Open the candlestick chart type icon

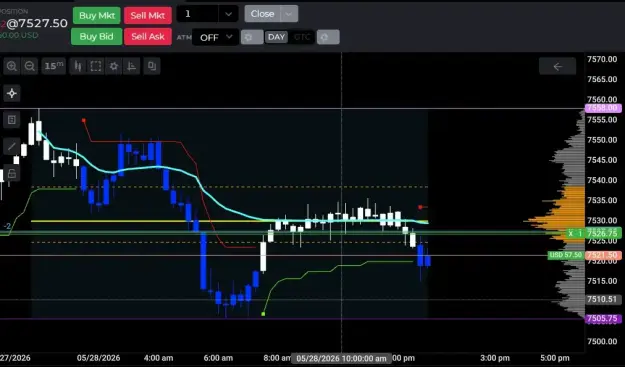78,66
